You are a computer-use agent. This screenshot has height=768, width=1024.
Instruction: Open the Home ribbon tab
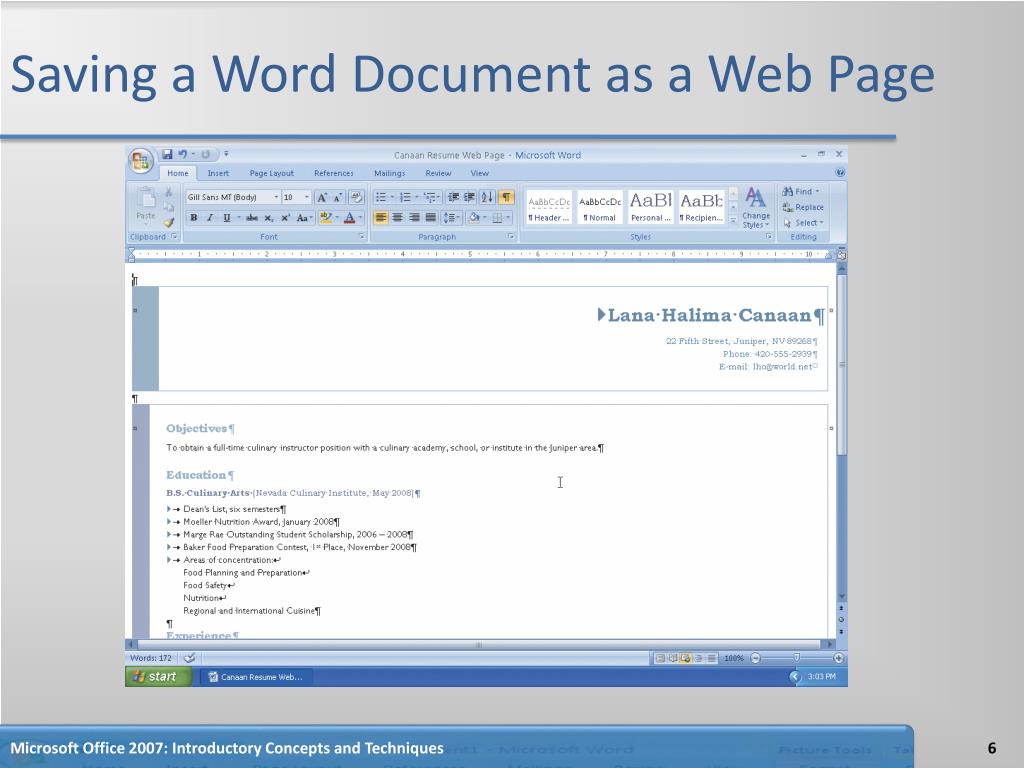tap(178, 173)
